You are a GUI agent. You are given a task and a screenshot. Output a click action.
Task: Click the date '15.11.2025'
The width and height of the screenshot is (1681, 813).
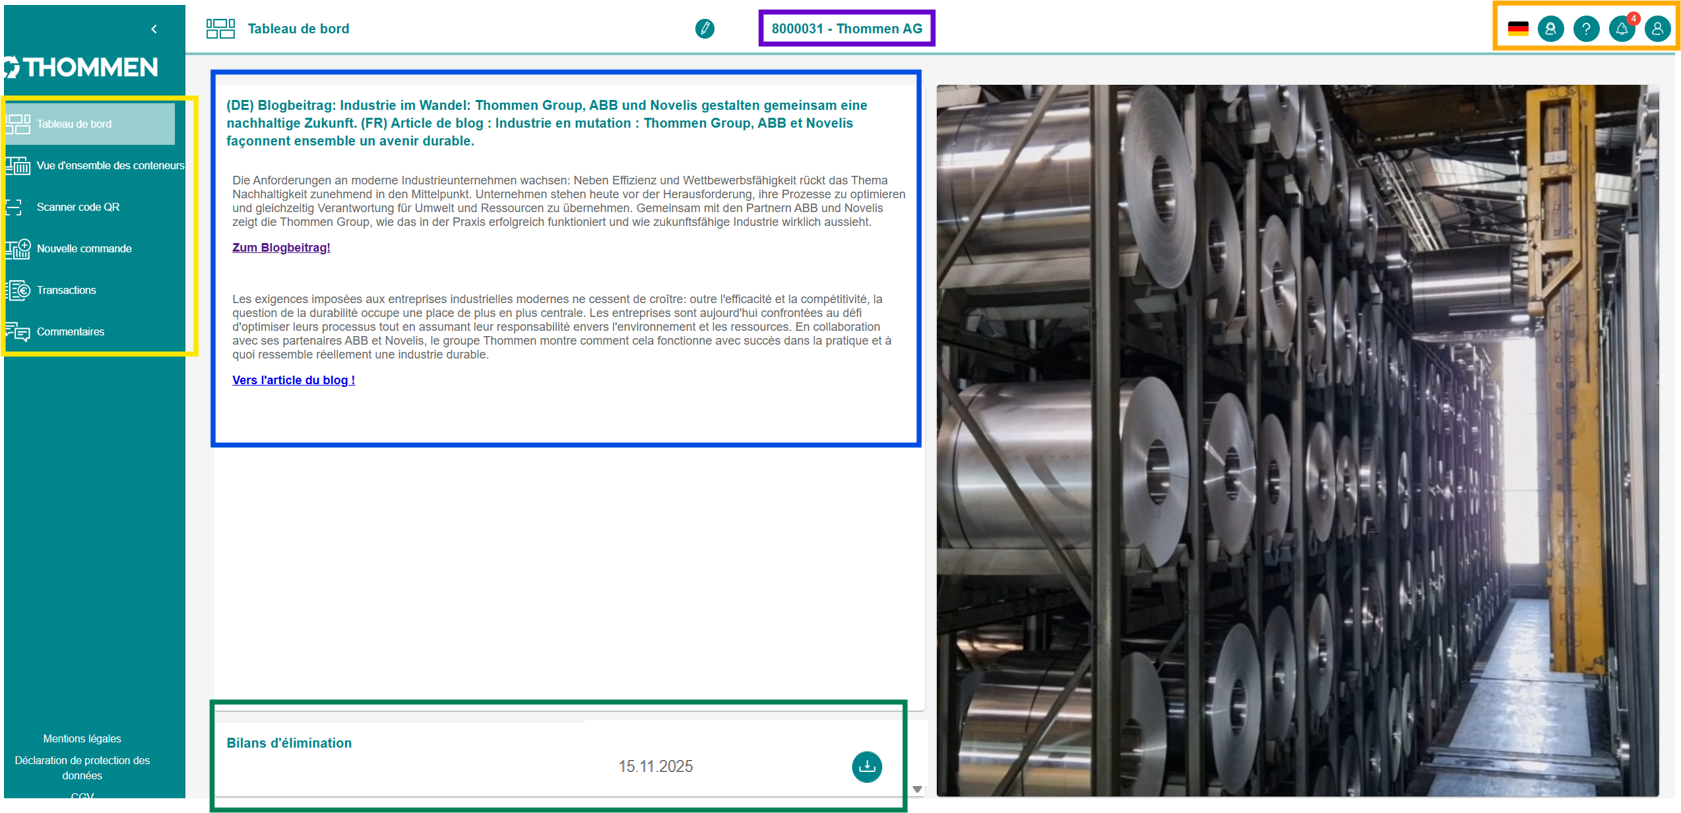[656, 767]
